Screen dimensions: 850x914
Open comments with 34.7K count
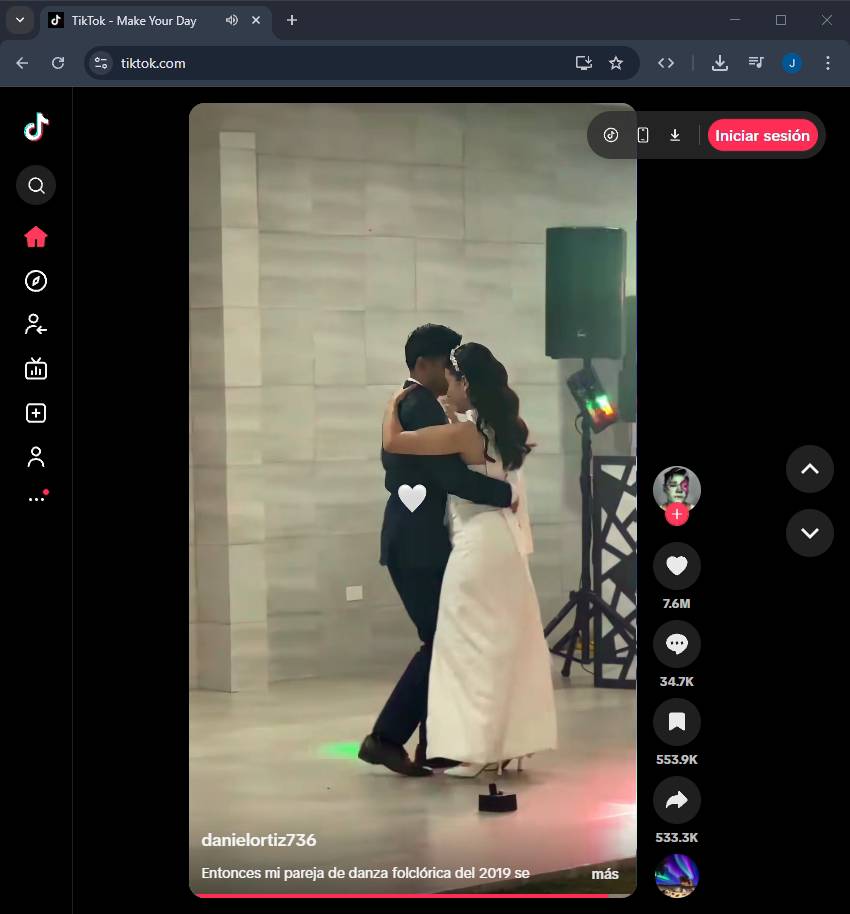click(x=677, y=645)
